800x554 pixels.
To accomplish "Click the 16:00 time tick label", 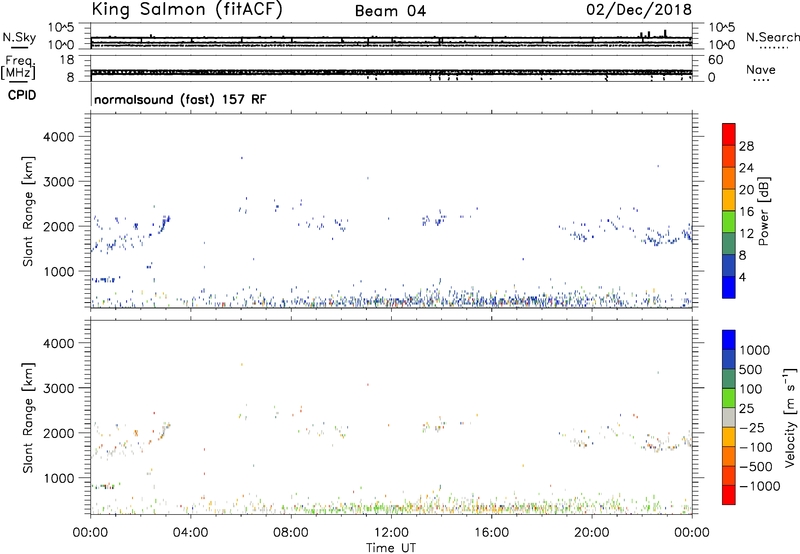I will [x=491, y=533].
